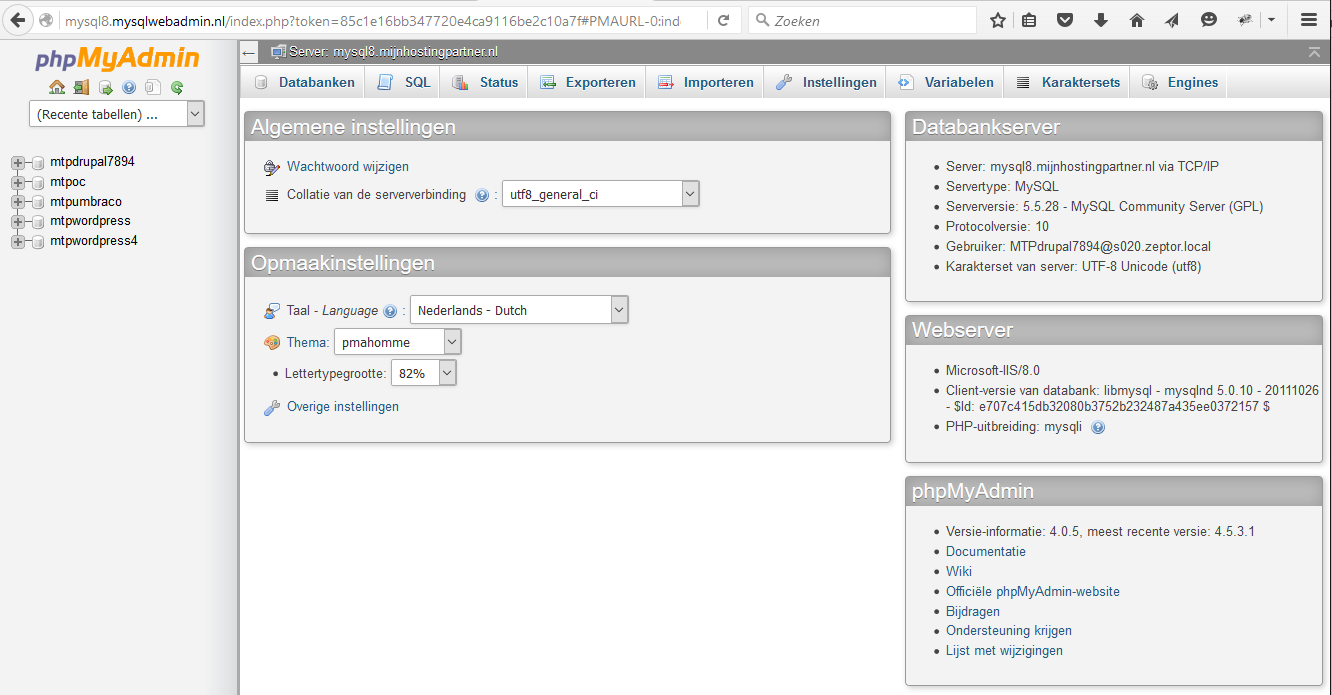Click Ondersteuning krijgen link
The image size is (1332, 695).
click(1009, 631)
